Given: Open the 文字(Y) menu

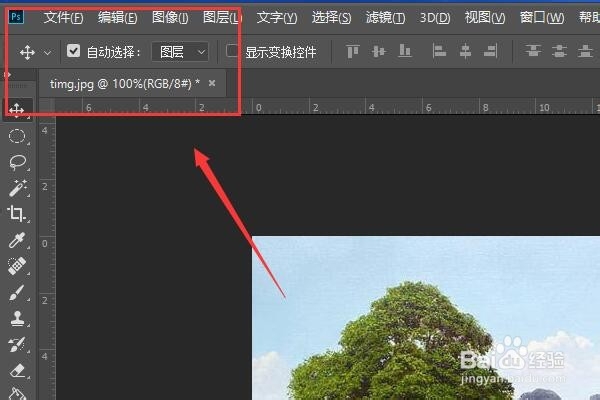Looking at the screenshot, I should [277, 18].
